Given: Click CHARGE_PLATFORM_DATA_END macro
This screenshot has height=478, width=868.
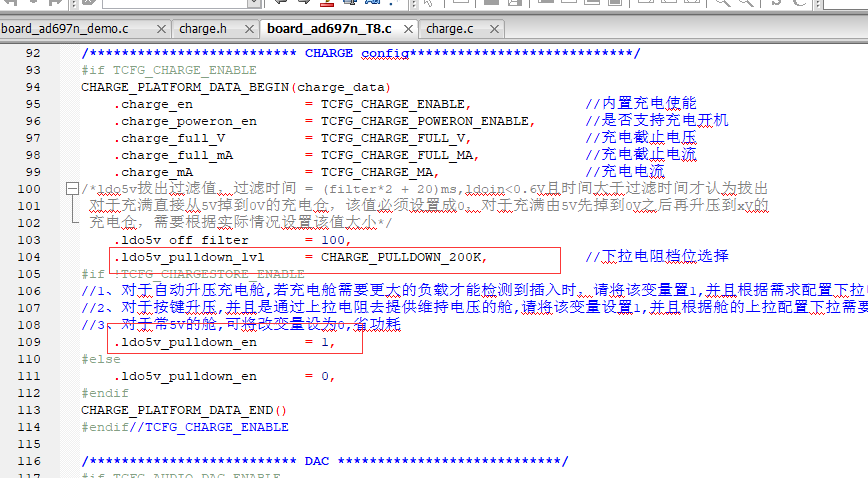Looking at the screenshot, I should (177, 410).
